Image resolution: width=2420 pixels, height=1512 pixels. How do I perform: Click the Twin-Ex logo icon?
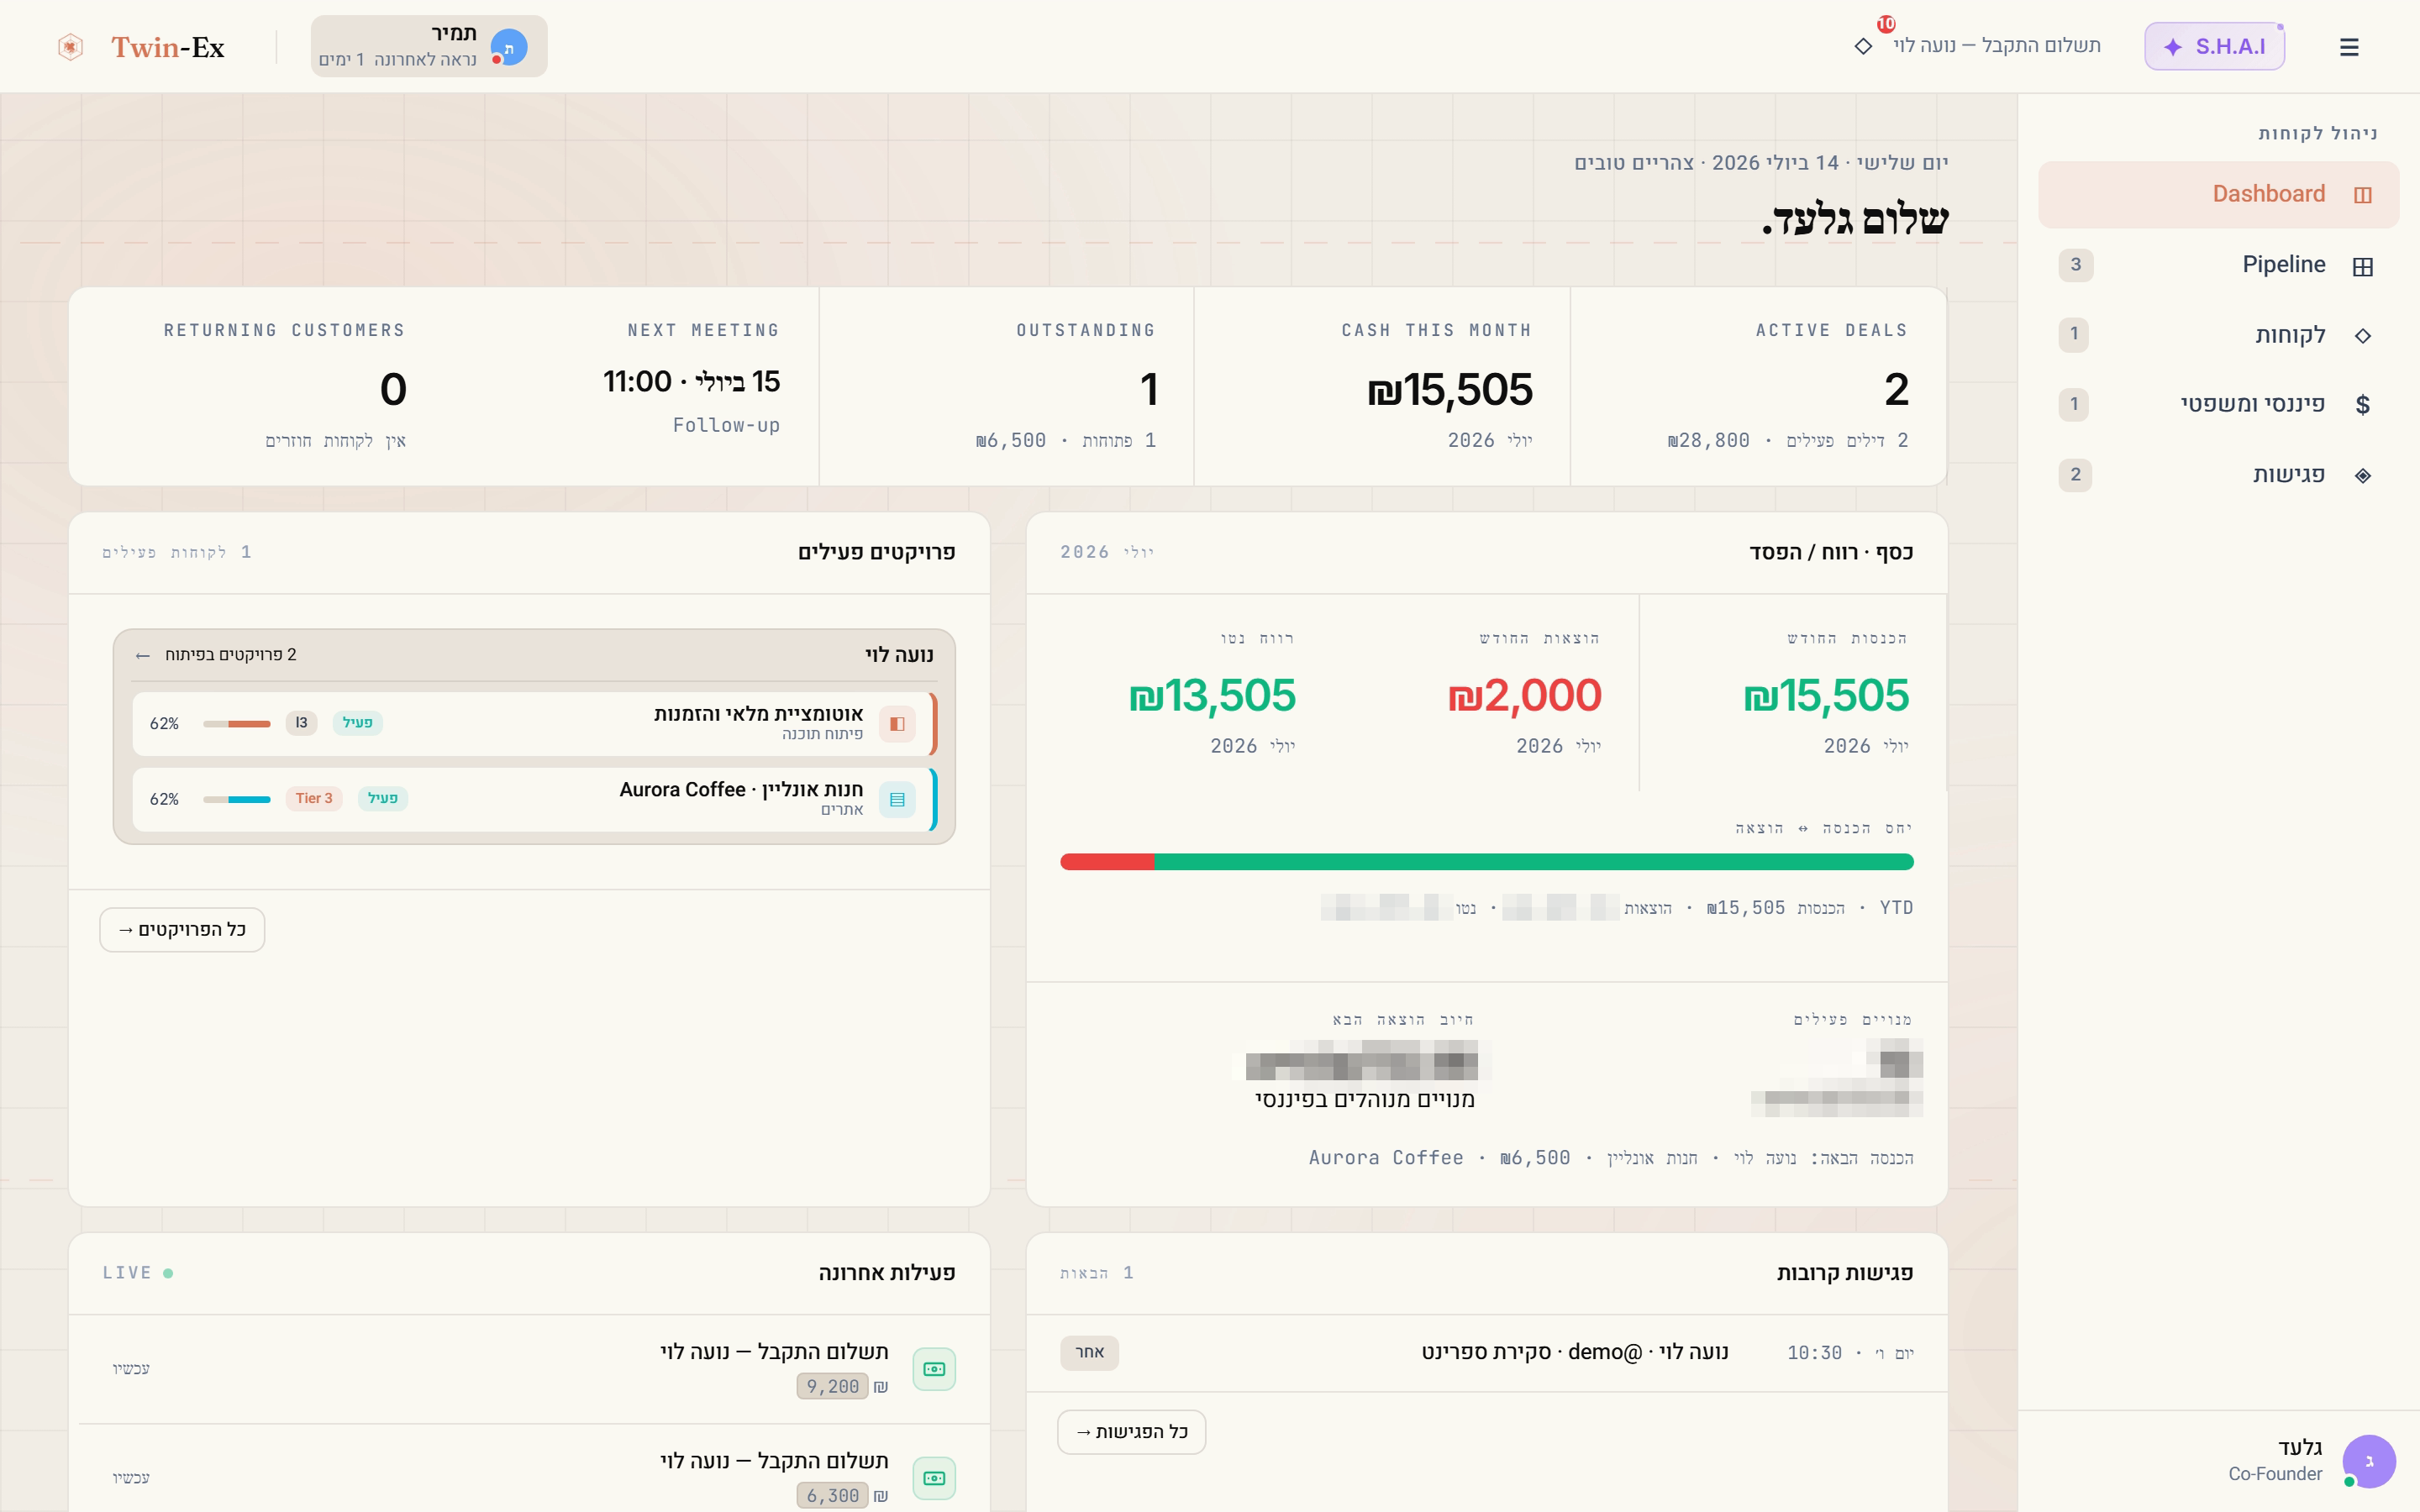tap(70, 47)
